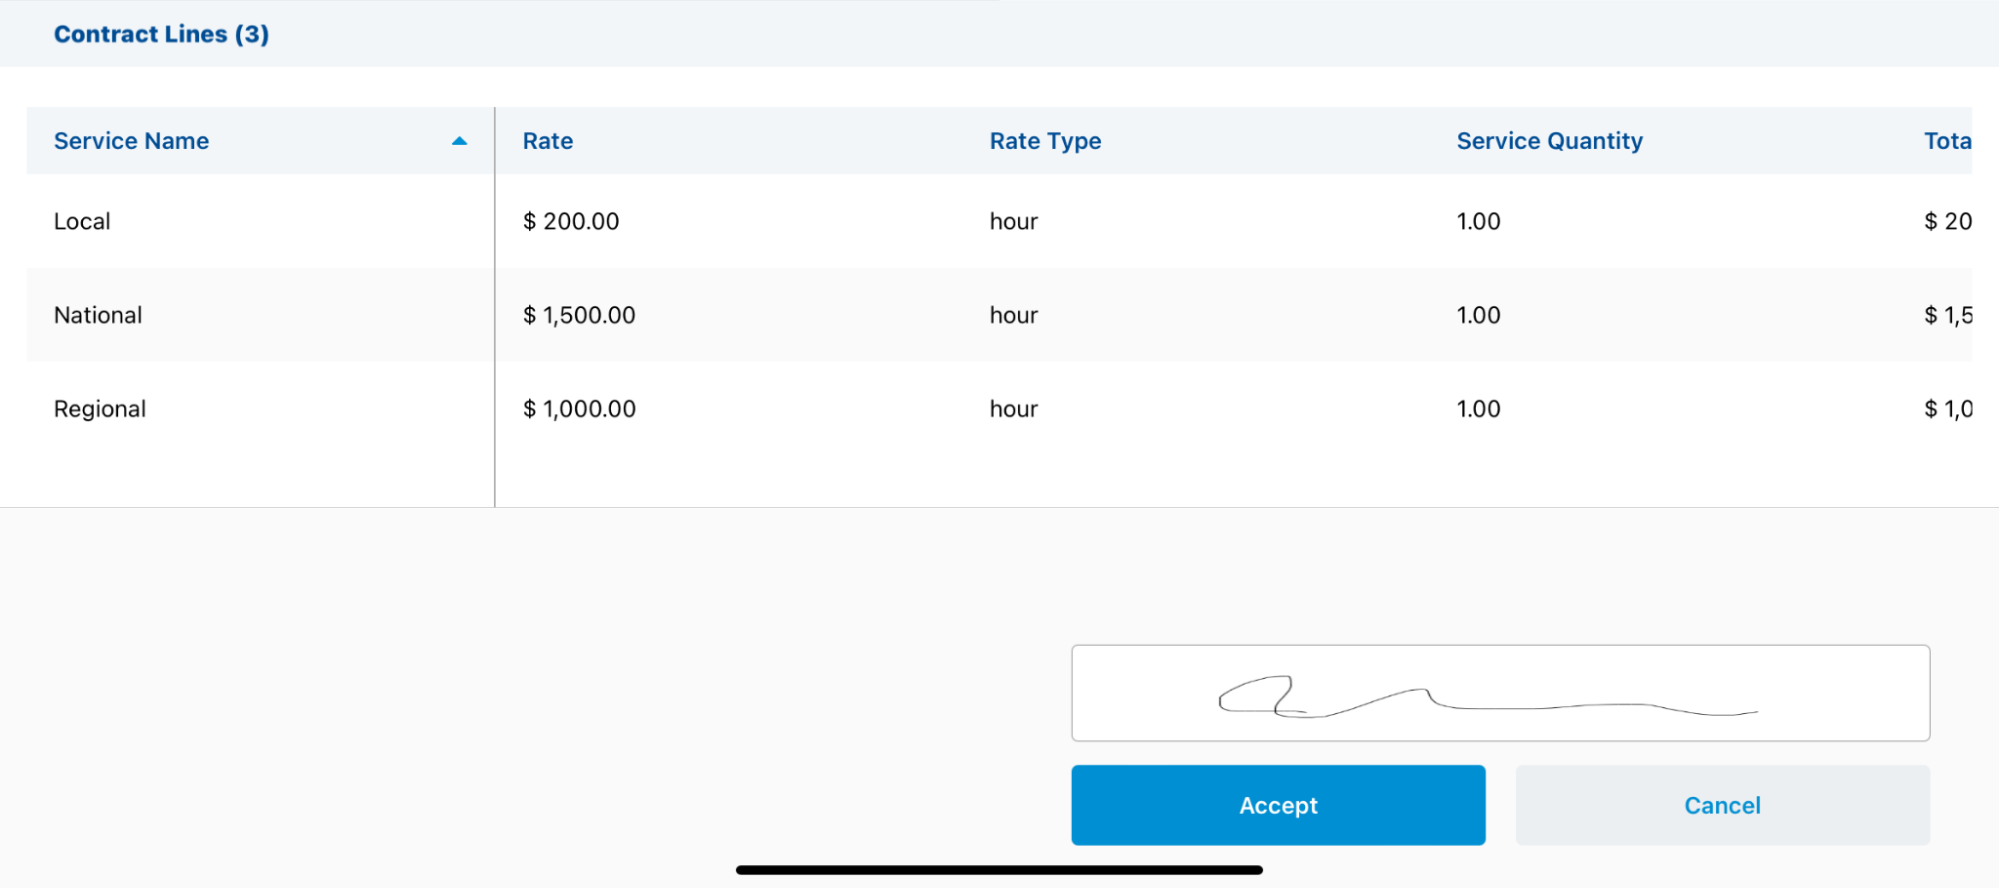Click the Service Quantity column header
This screenshot has width=1999, height=888.
click(1549, 141)
